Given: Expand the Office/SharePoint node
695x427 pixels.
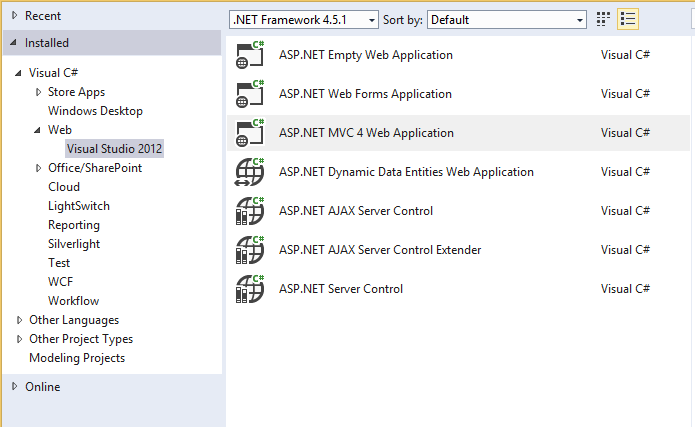Looking at the screenshot, I should [39, 168].
